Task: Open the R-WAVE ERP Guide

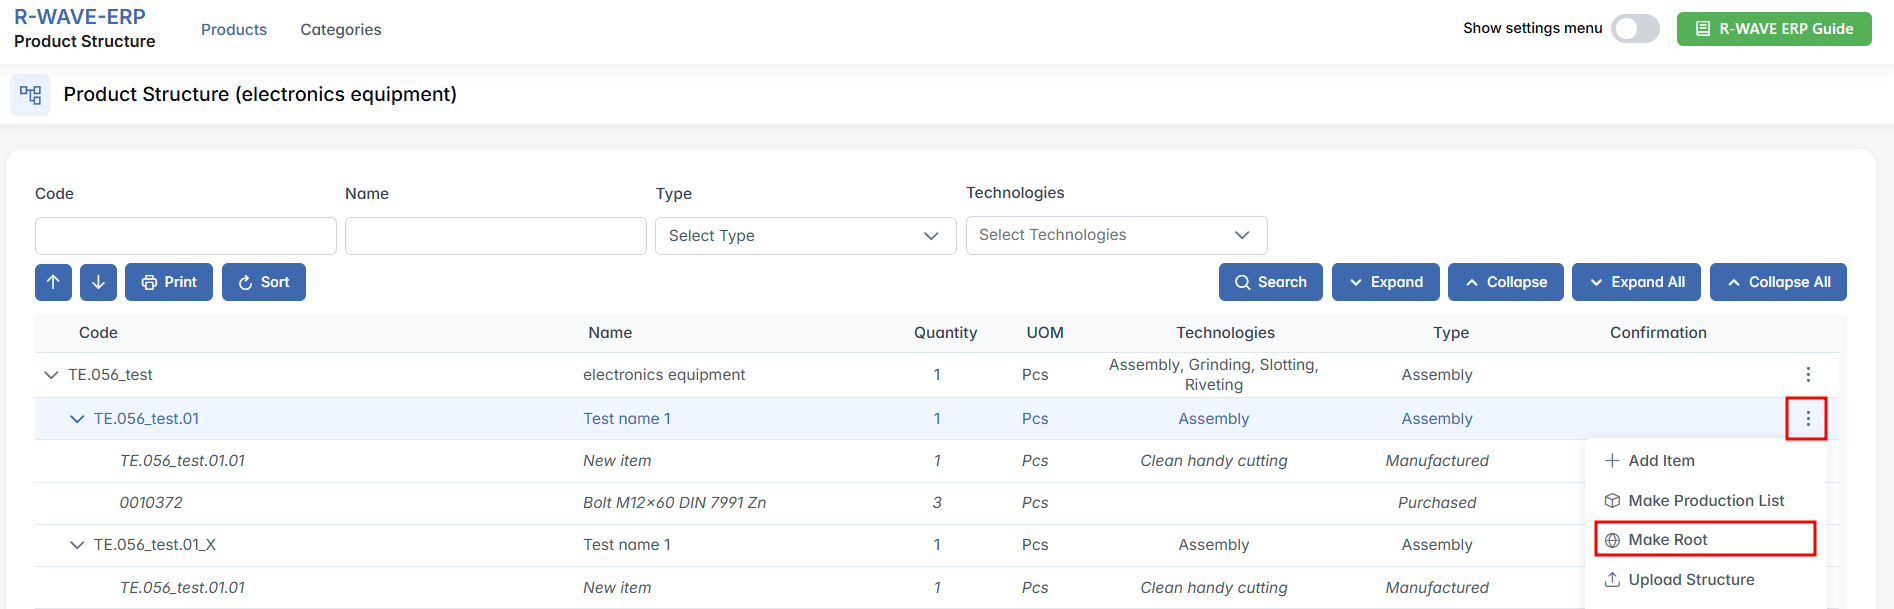Action: click(x=1773, y=29)
